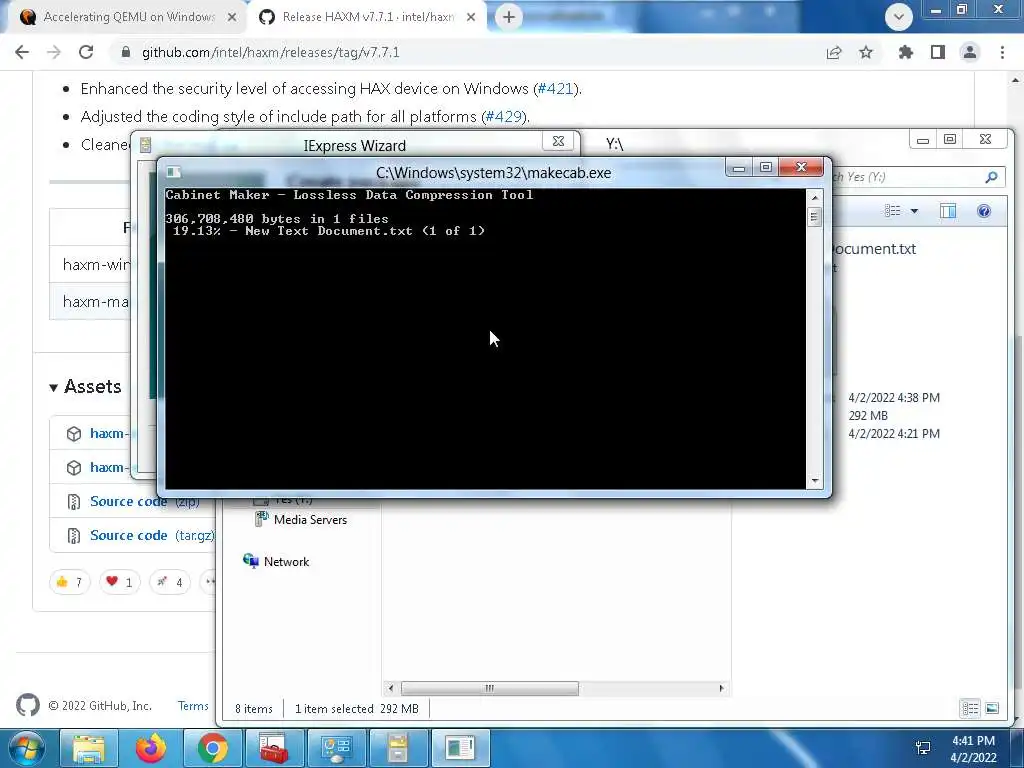1024x768 pixels.
Task: Open Windows Explorer from the taskbar
Action: click(x=88, y=748)
